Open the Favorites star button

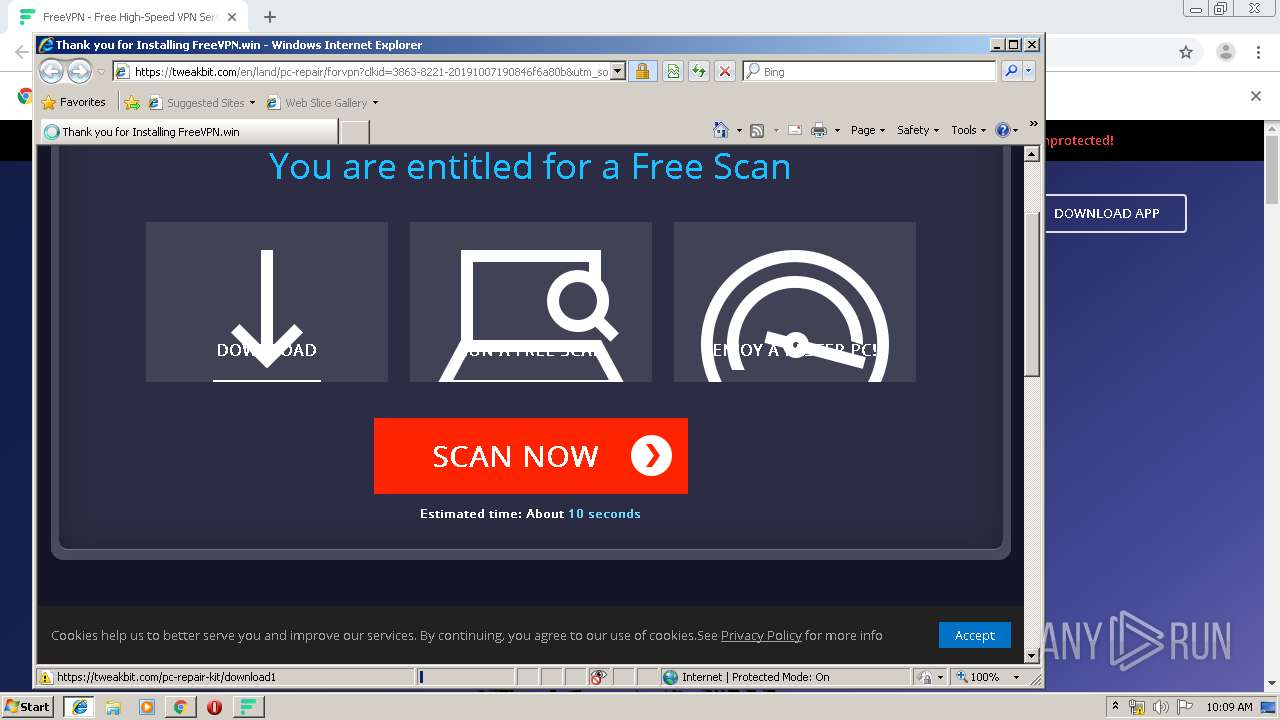[73, 102]
